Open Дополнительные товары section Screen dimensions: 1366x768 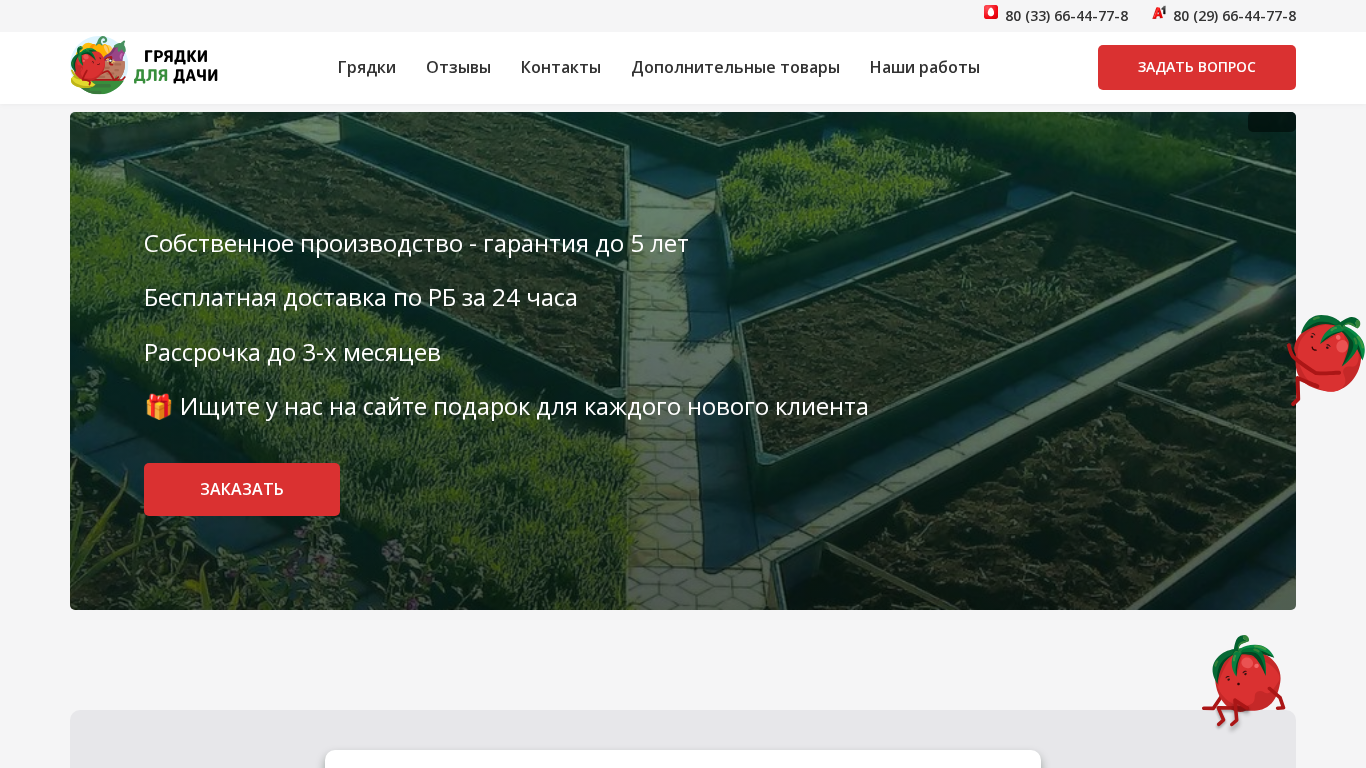point(735,67)
